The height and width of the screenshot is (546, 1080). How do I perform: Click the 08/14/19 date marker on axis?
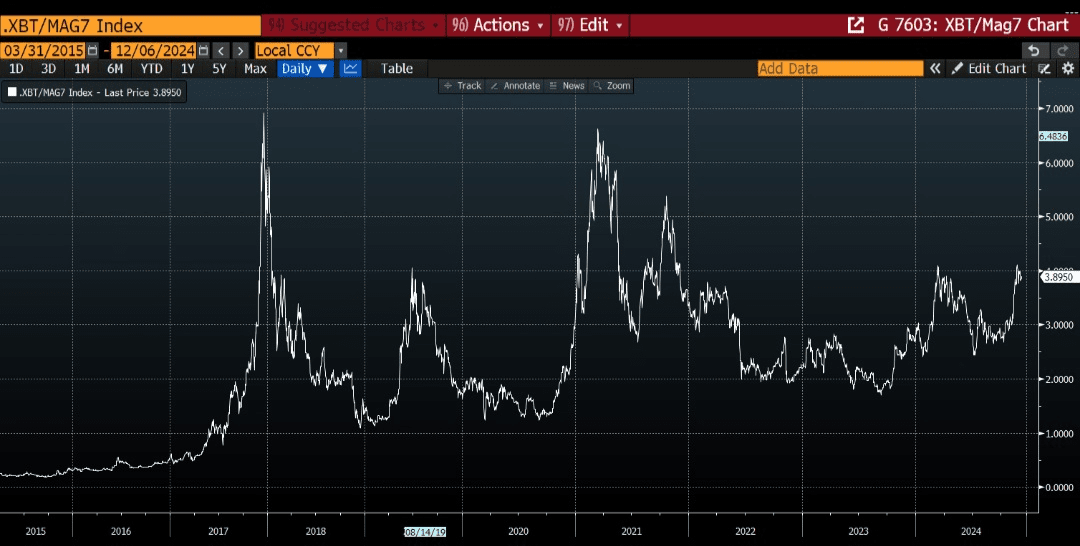click(425, 532)
